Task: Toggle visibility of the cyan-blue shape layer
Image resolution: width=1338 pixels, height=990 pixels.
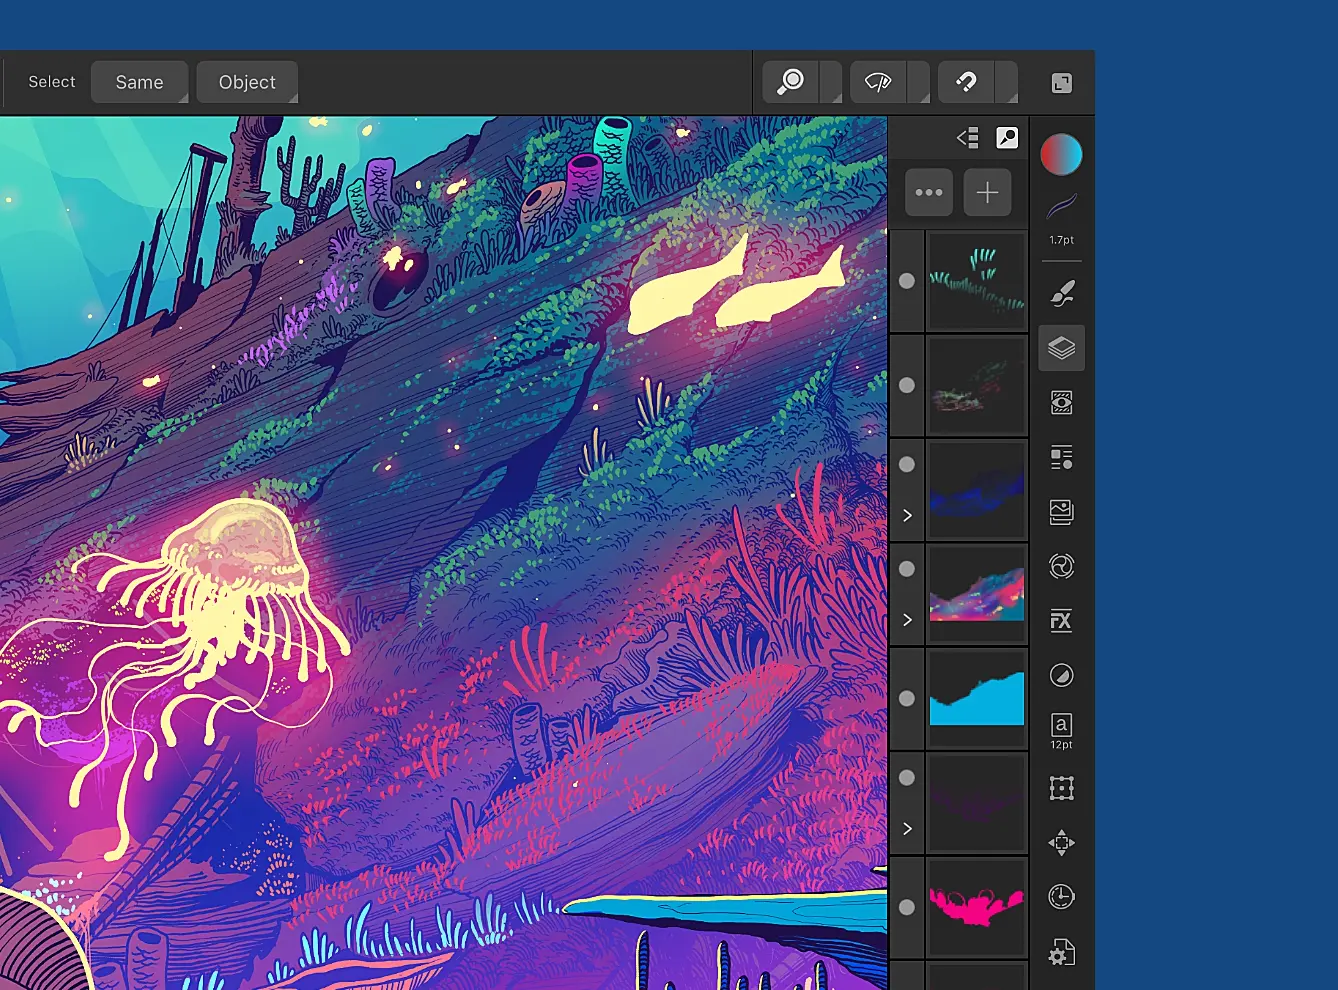Action: point(907,698)
